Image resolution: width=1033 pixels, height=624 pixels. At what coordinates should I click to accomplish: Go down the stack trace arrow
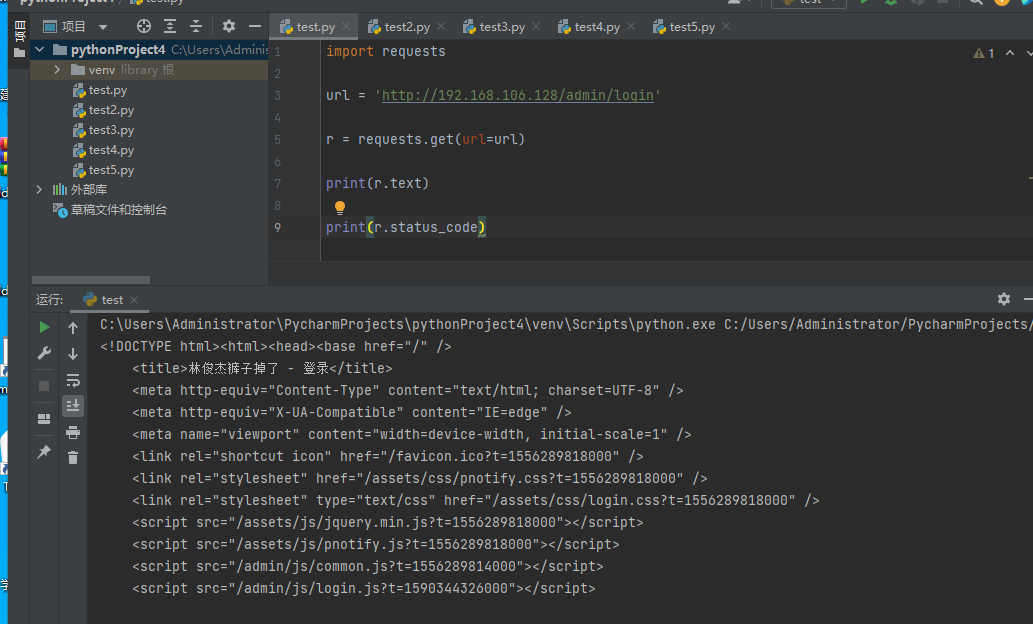tap(73, 354)
